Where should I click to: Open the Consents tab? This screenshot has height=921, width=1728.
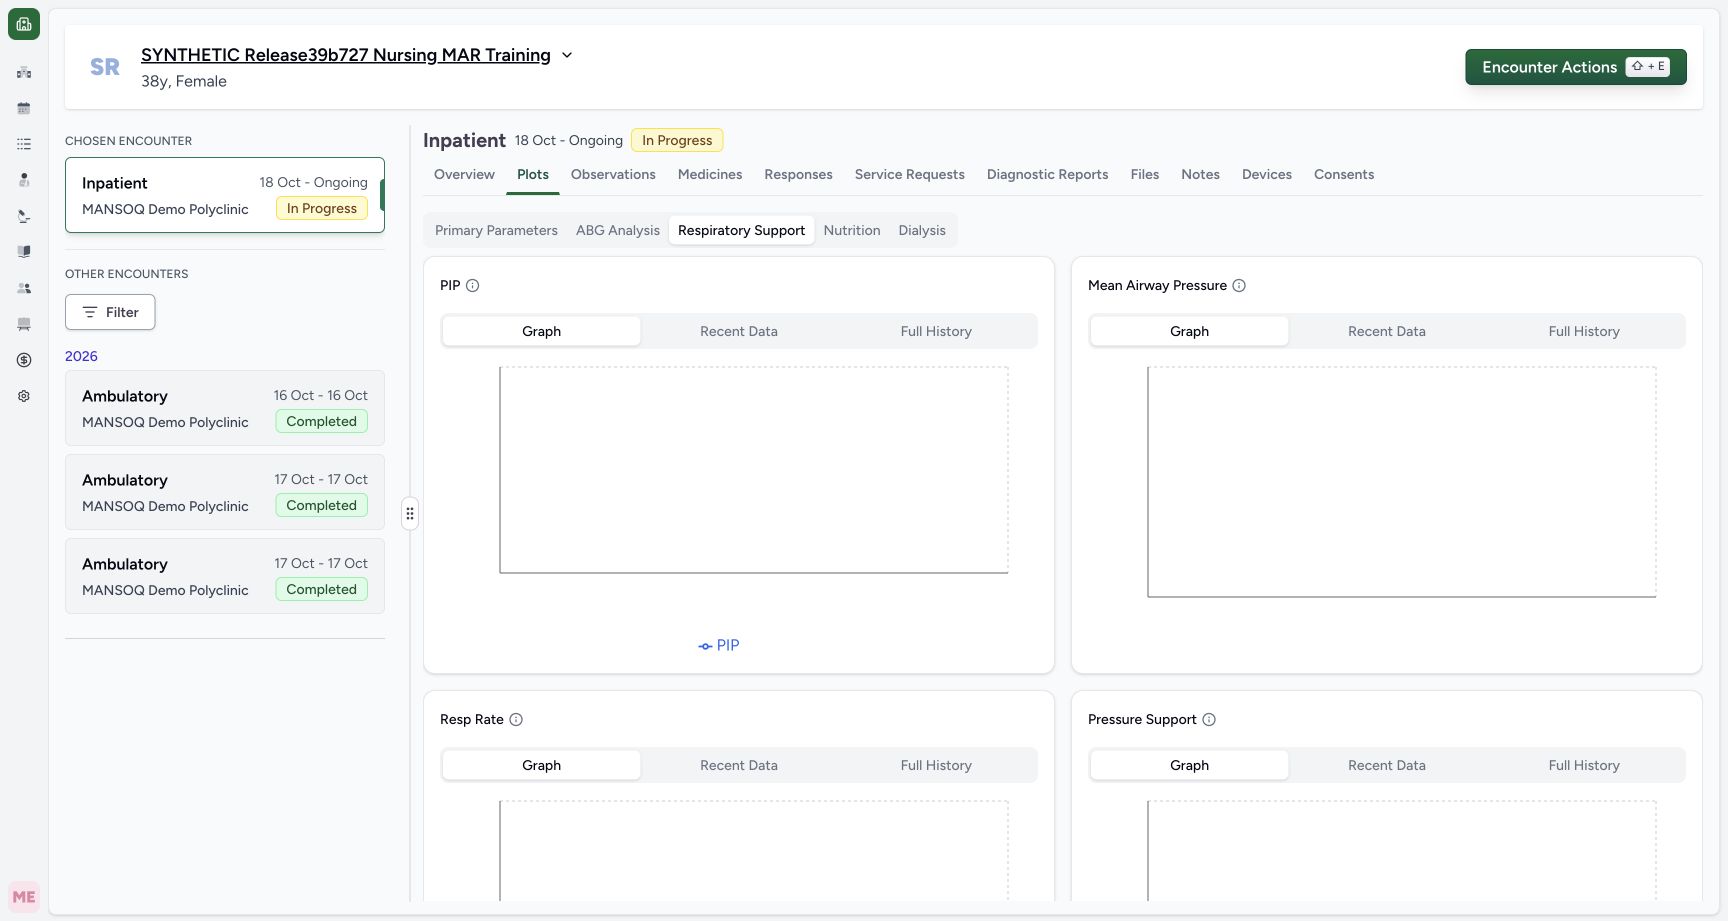click(x=1344, y=174)
